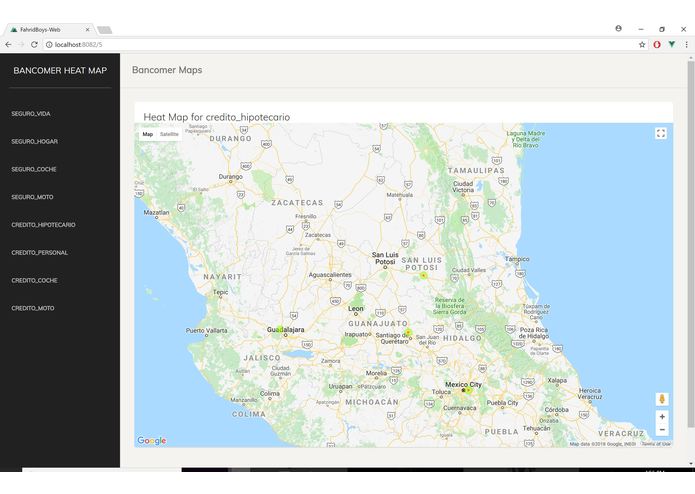695x494 pixels.
Task: Click the Heat Map for credito_hipotecario heading
Action: (x=216, y=117)
